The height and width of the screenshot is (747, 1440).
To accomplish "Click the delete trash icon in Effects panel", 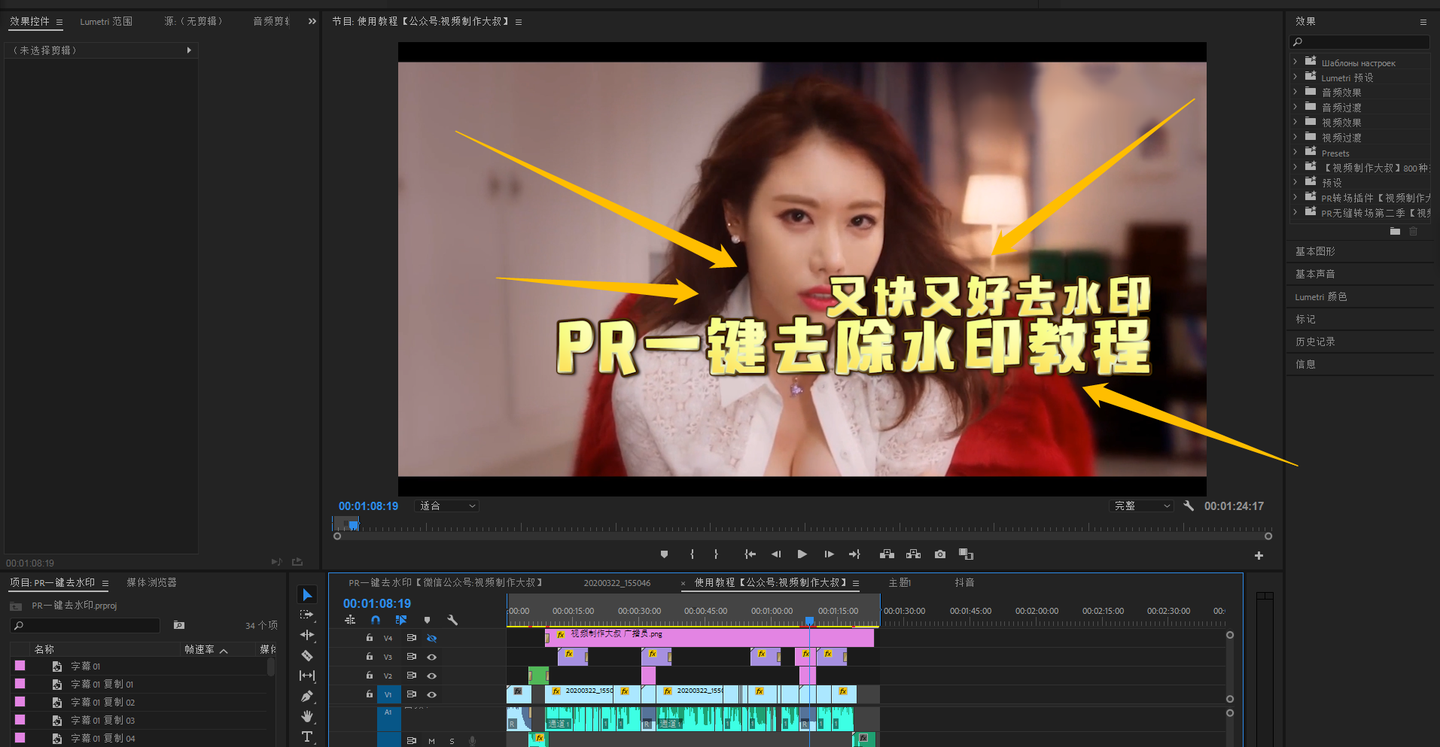I will (x=1414, y=232).
